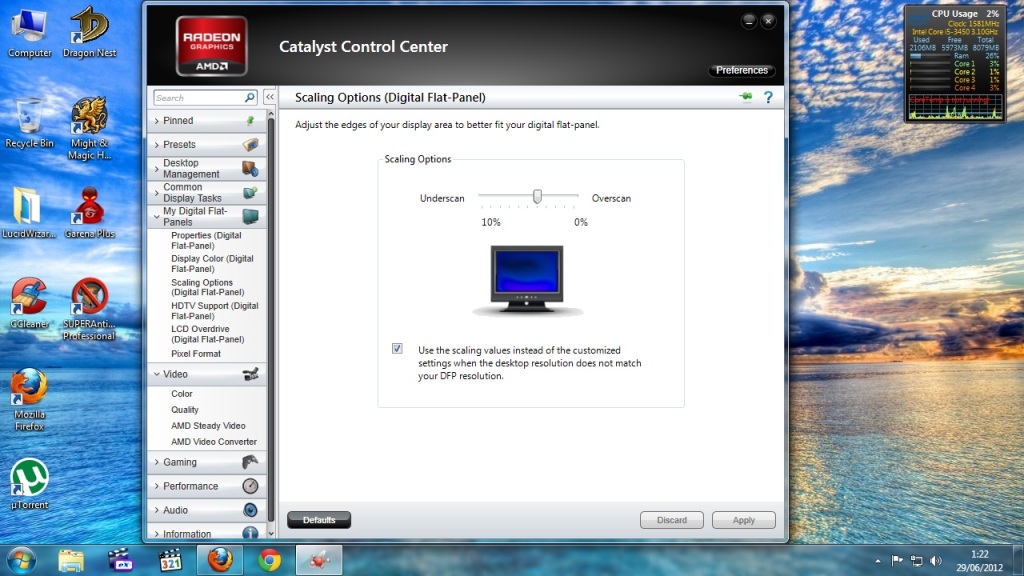Click the Gaming gamepad icon

point(250,462)
